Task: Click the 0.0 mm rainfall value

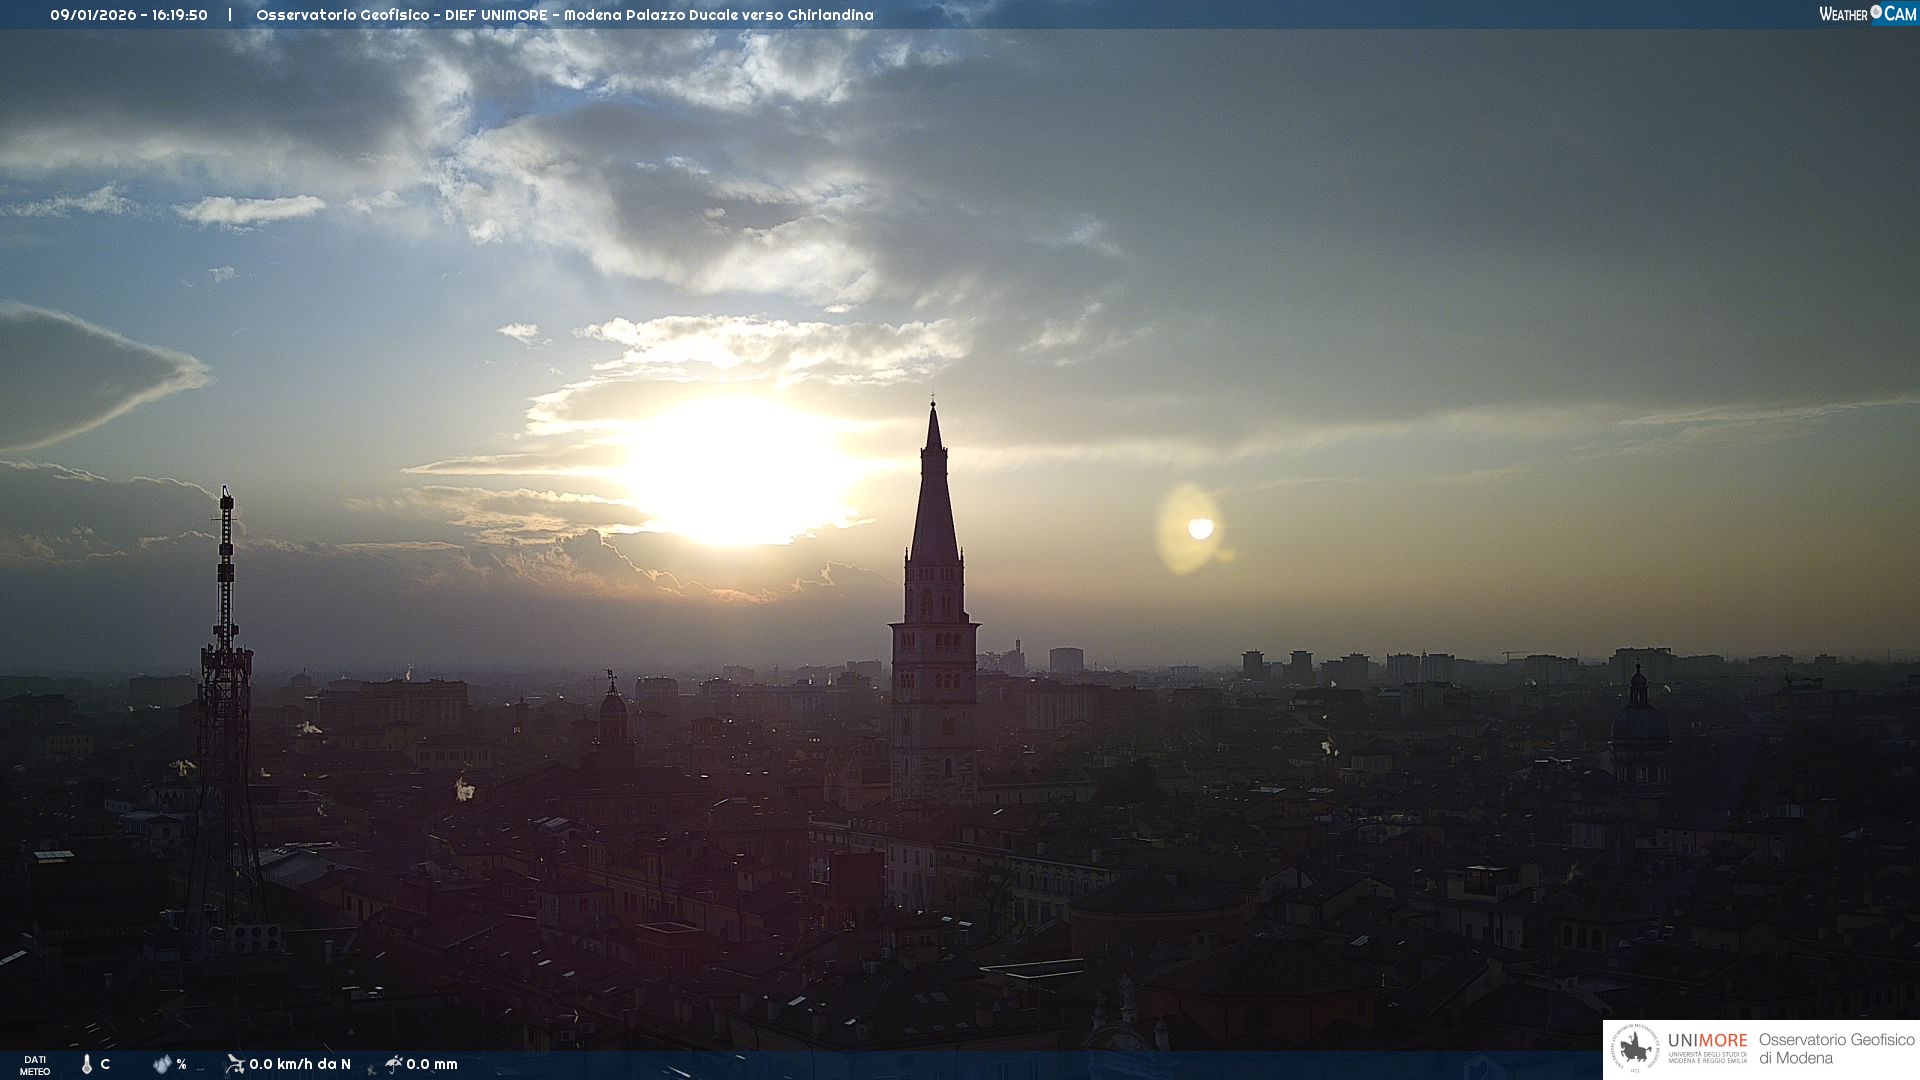Action: pyautogui.click(x=432, y=1064)
